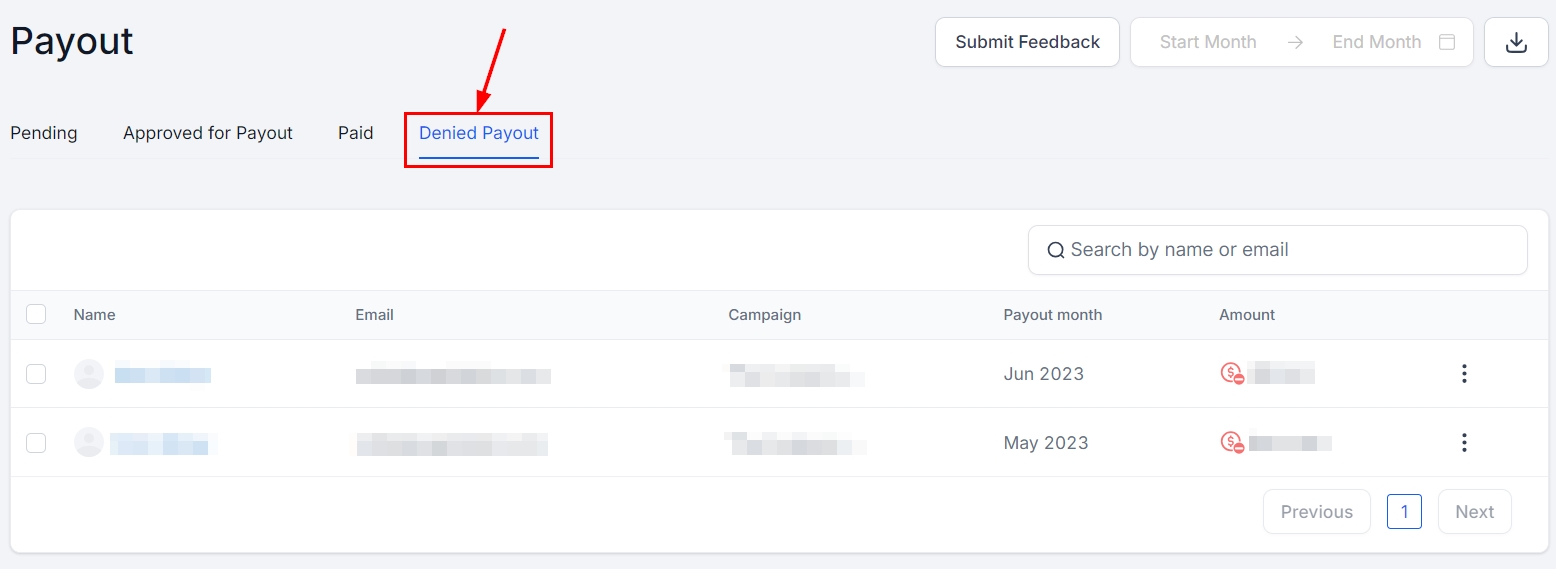Screen dimensions: 1556x569
Task: Click the calendar icon in date range
Action: [1446, 42]
